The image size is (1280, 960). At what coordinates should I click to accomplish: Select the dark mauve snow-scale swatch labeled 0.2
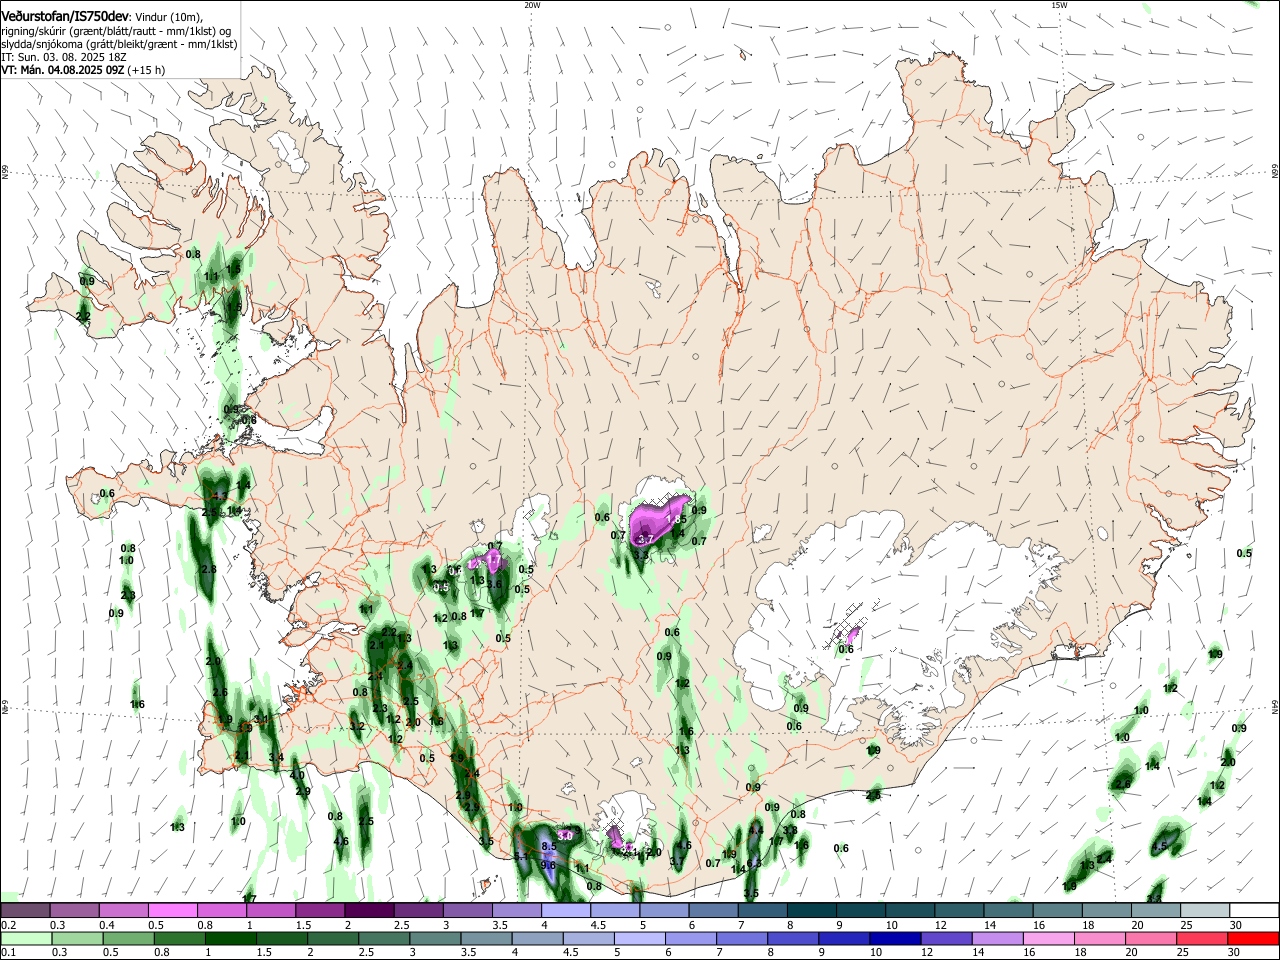click(25, 911)
